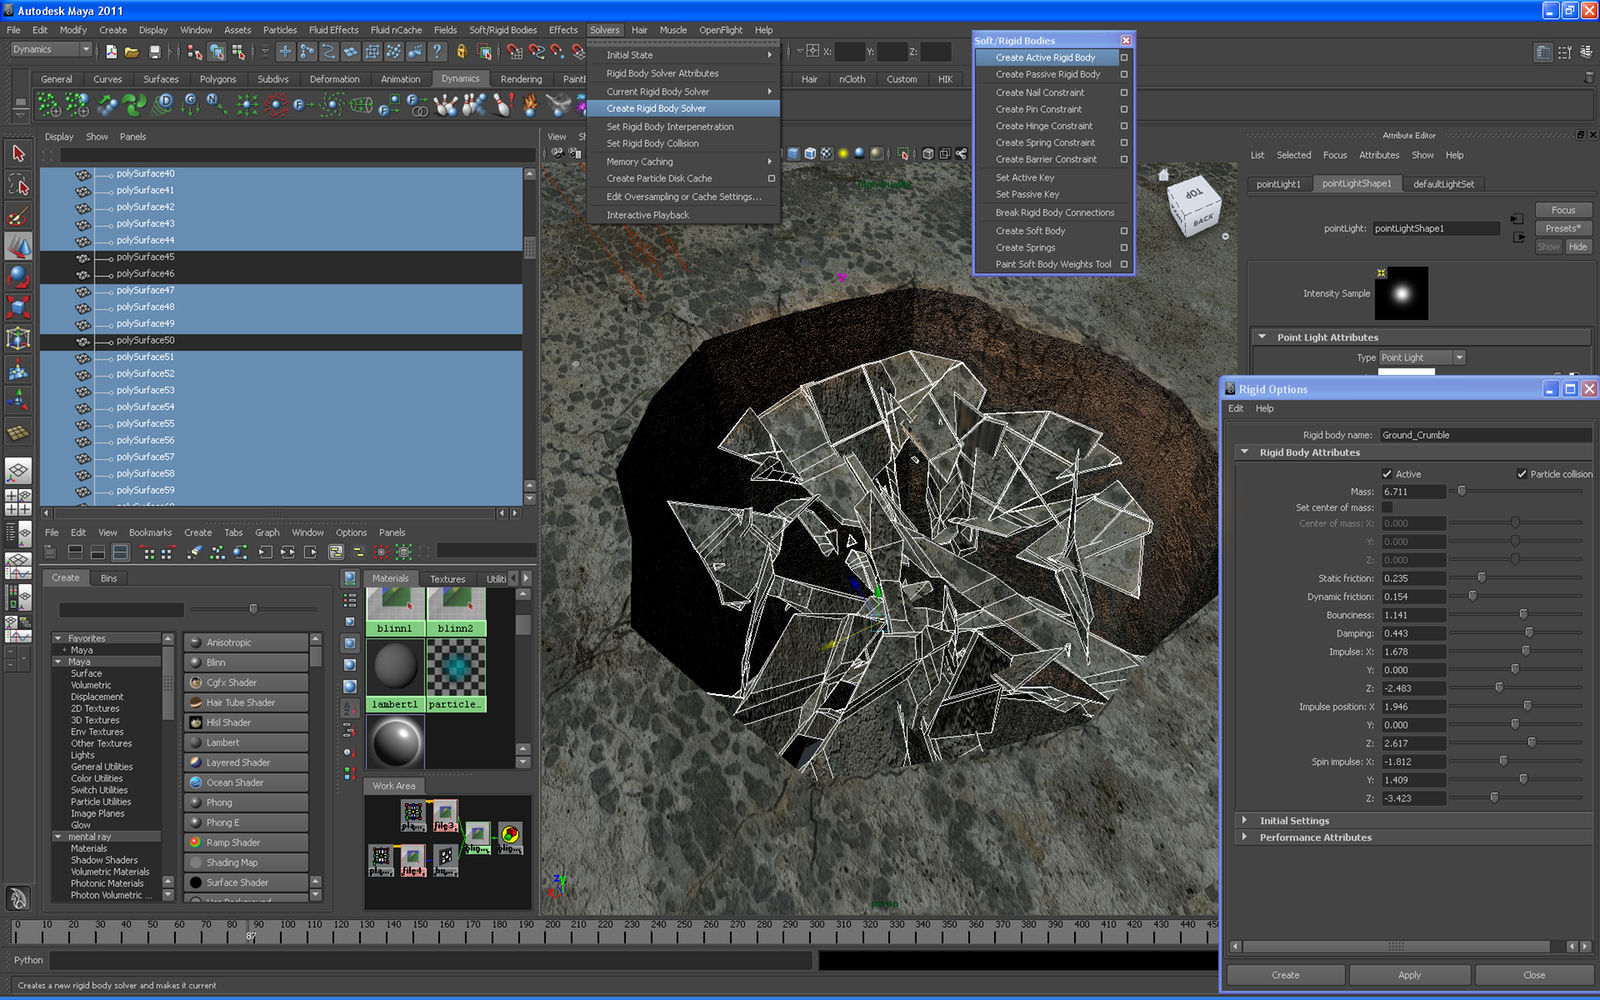The width and height of the screenshot is (1600, 1000).
Task: Open the Bins tab
Action: pos(109,578)
